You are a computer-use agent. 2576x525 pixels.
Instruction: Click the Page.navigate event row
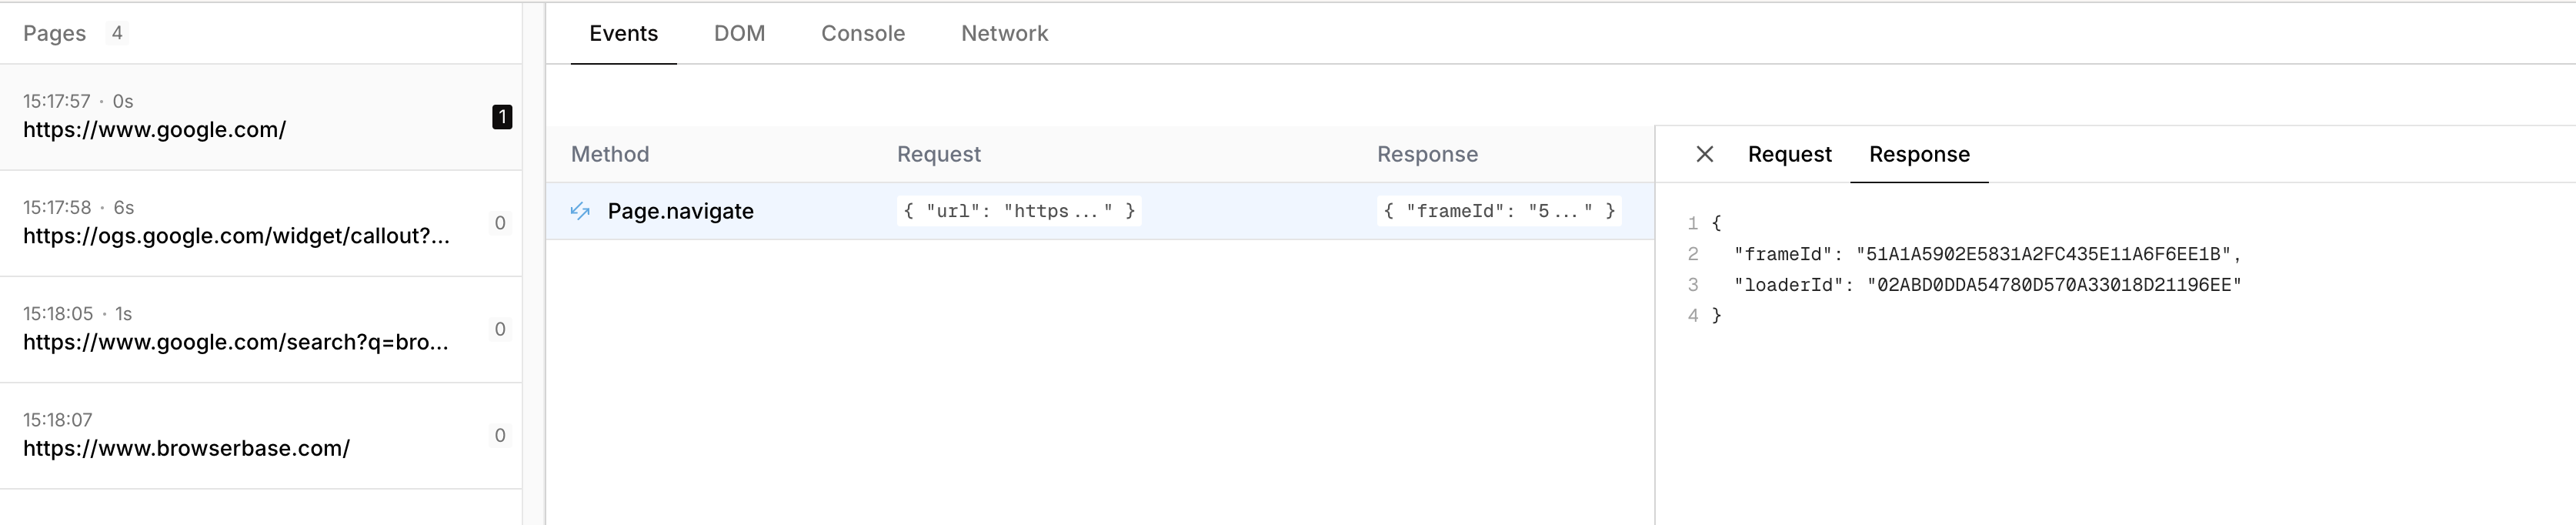1100,211
